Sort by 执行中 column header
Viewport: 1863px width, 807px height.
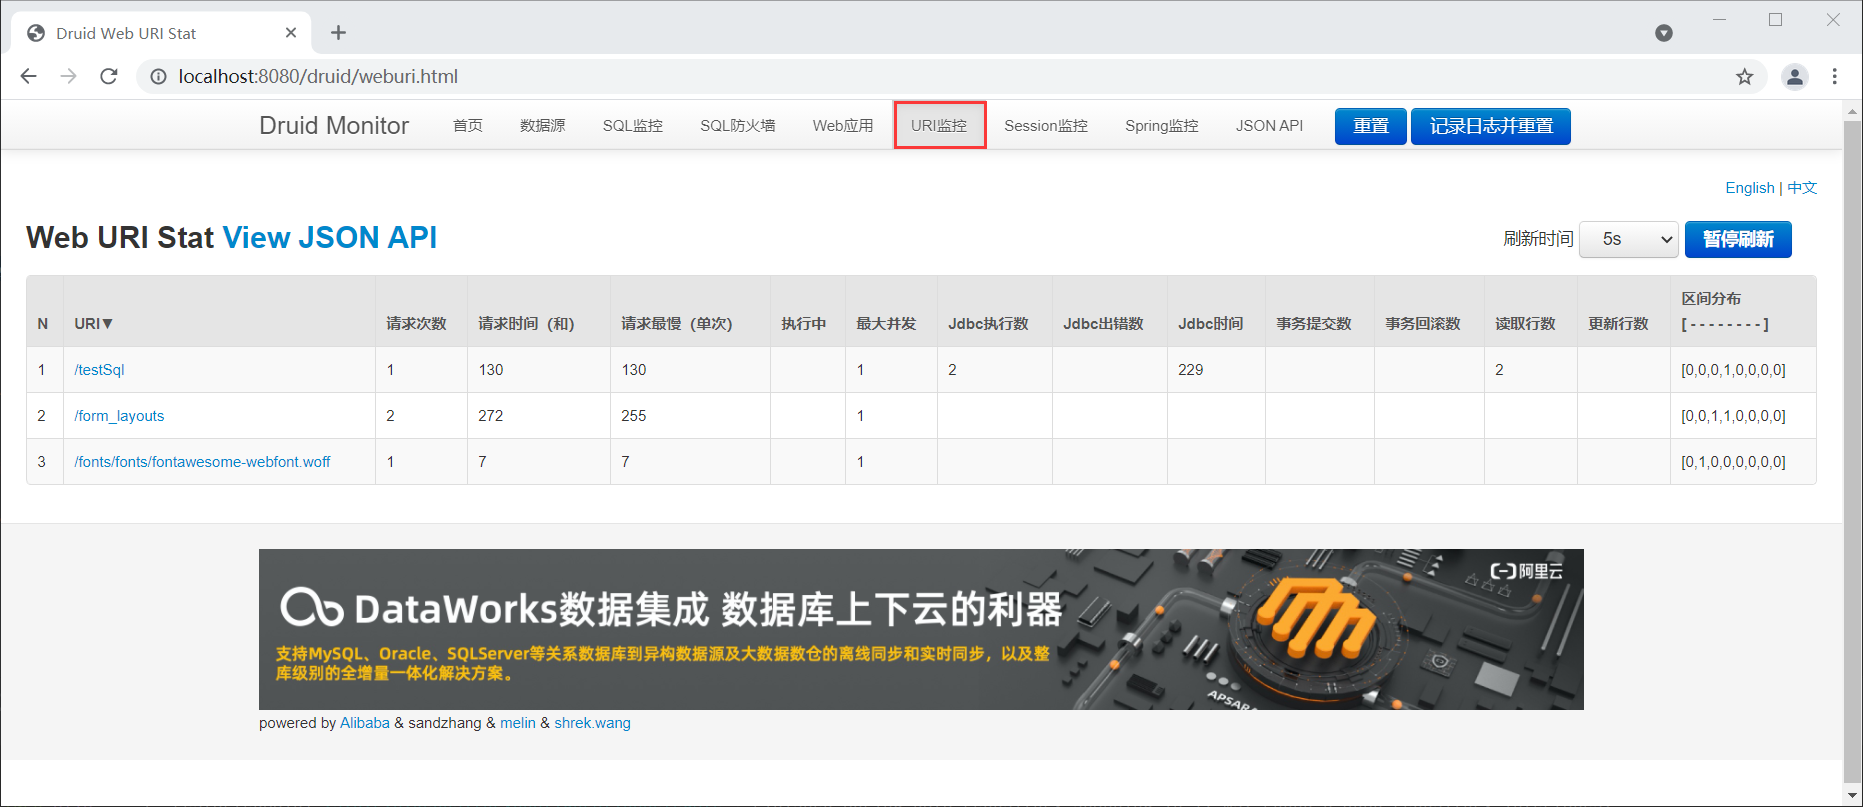pos(804,324)
